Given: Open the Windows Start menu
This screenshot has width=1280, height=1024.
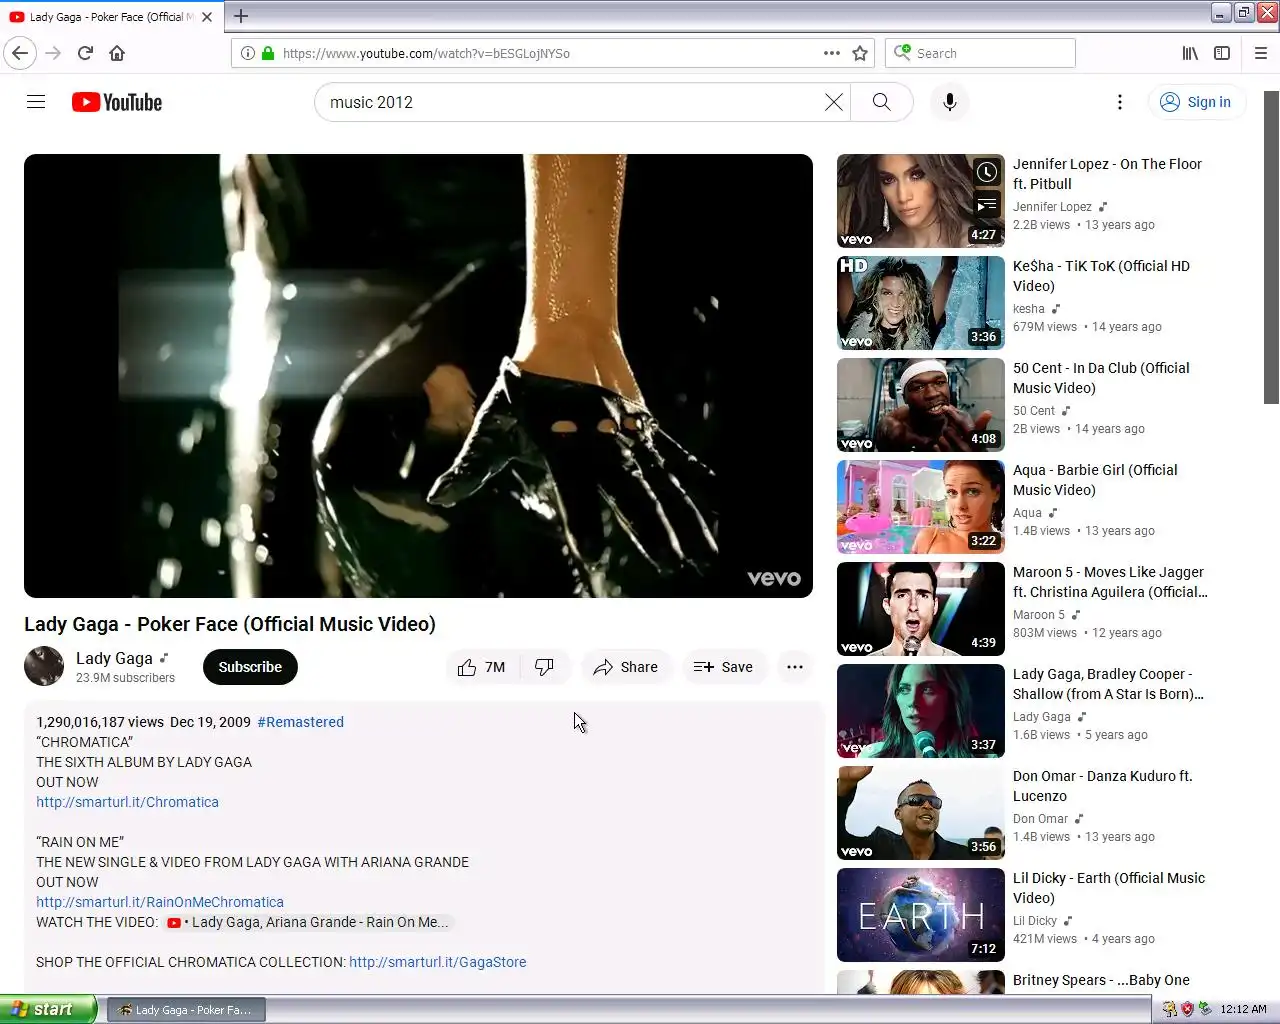Looking at the screenshot, I should (48, 1009).
